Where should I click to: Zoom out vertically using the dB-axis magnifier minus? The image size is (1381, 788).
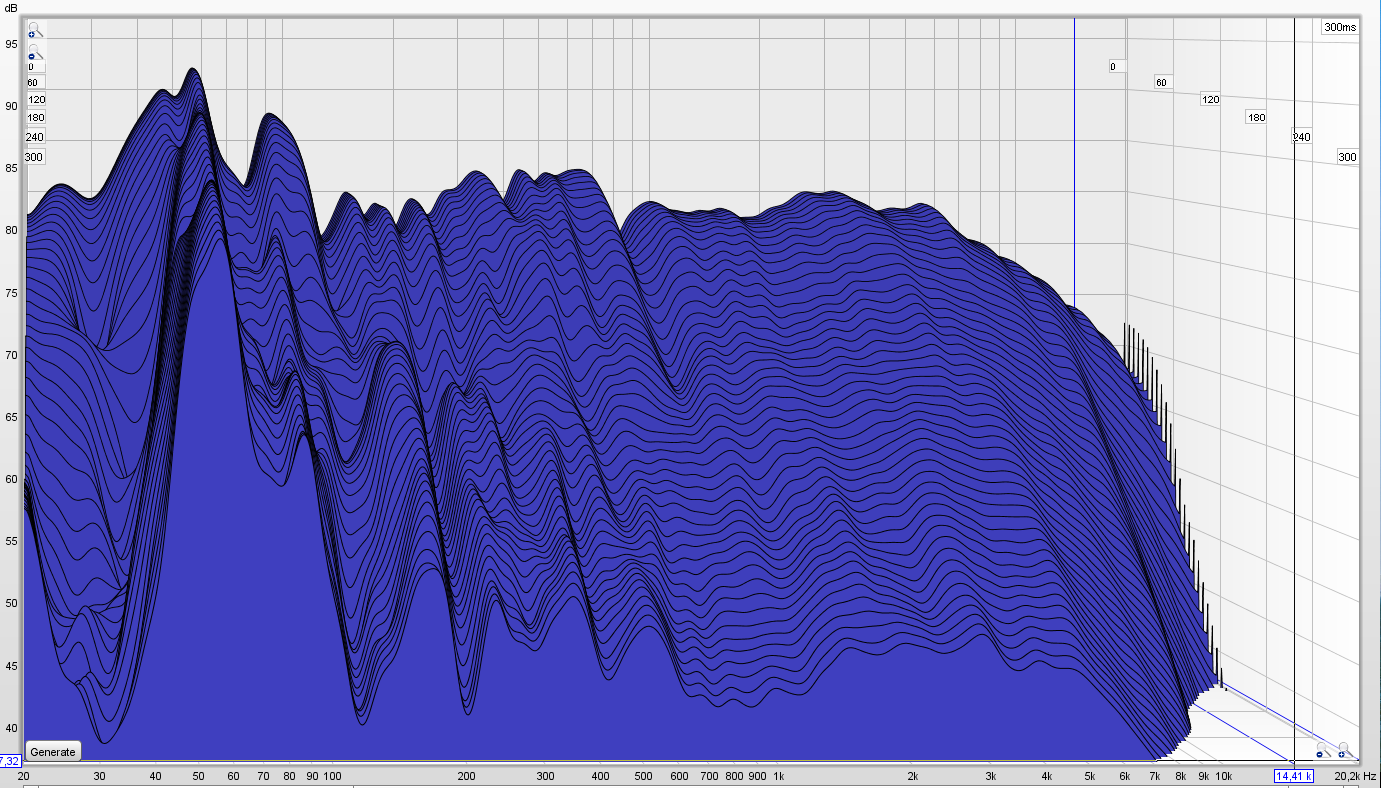point(35,52)
